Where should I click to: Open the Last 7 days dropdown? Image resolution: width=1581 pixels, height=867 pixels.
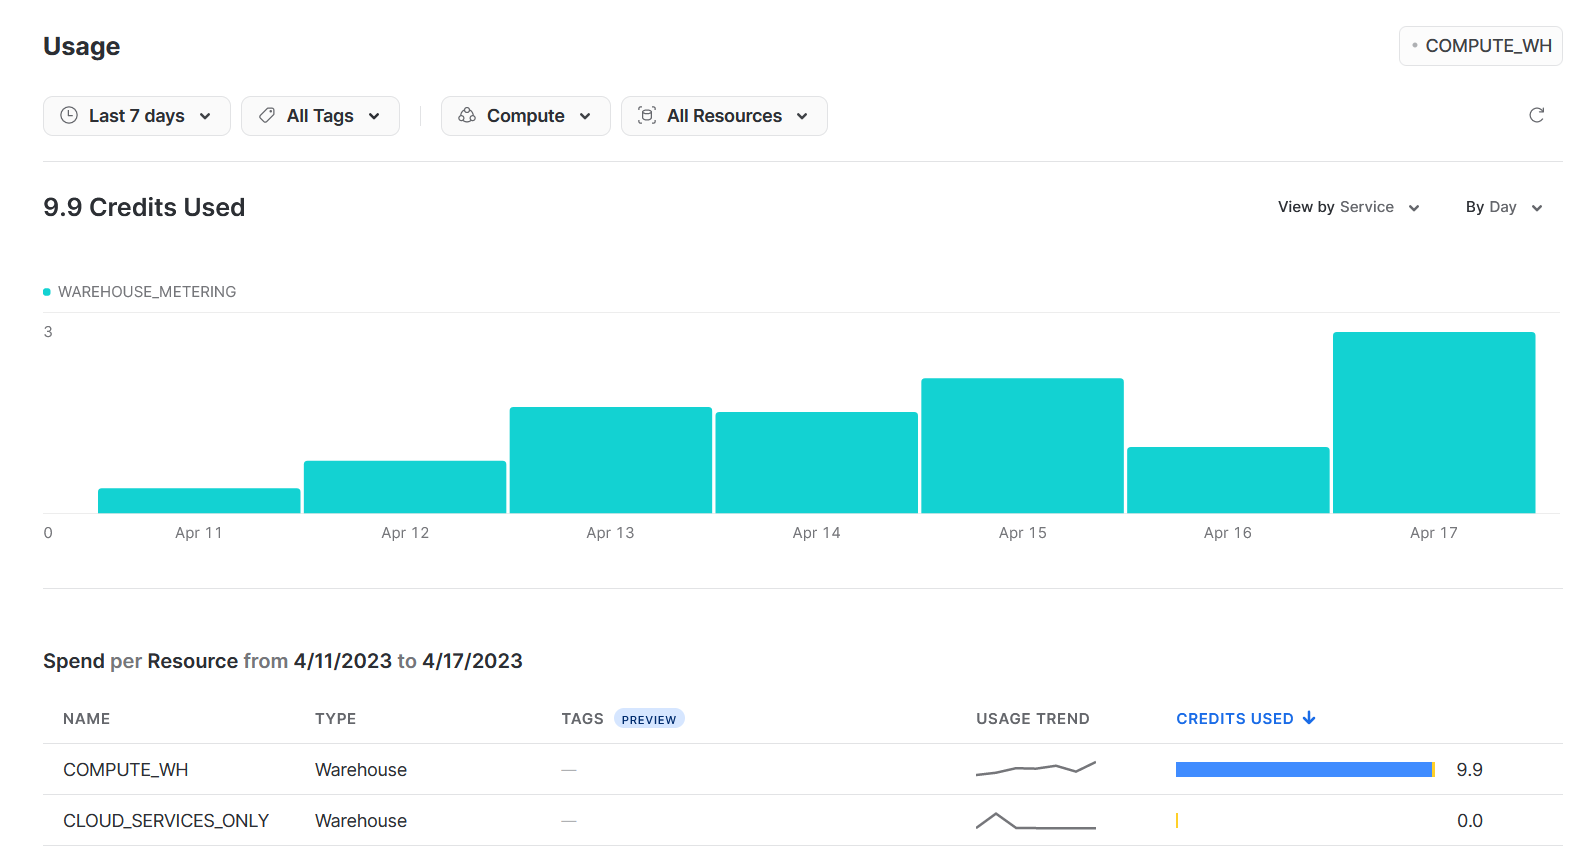[x=136, y=116]
